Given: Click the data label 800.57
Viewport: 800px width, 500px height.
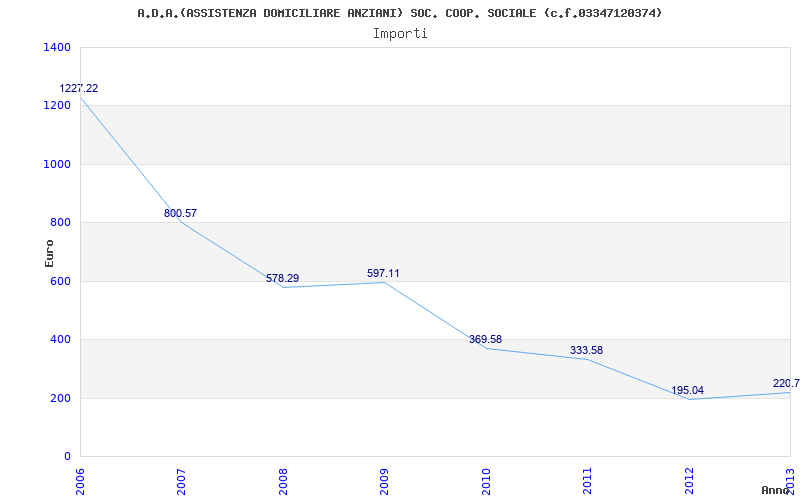Looking at the screenshot, I should pos(180,213).
